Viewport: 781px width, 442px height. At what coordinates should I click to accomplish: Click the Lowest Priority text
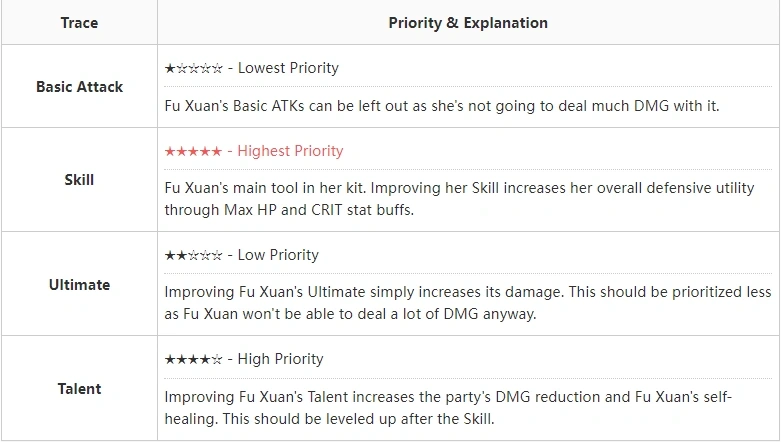click(288, 68)
